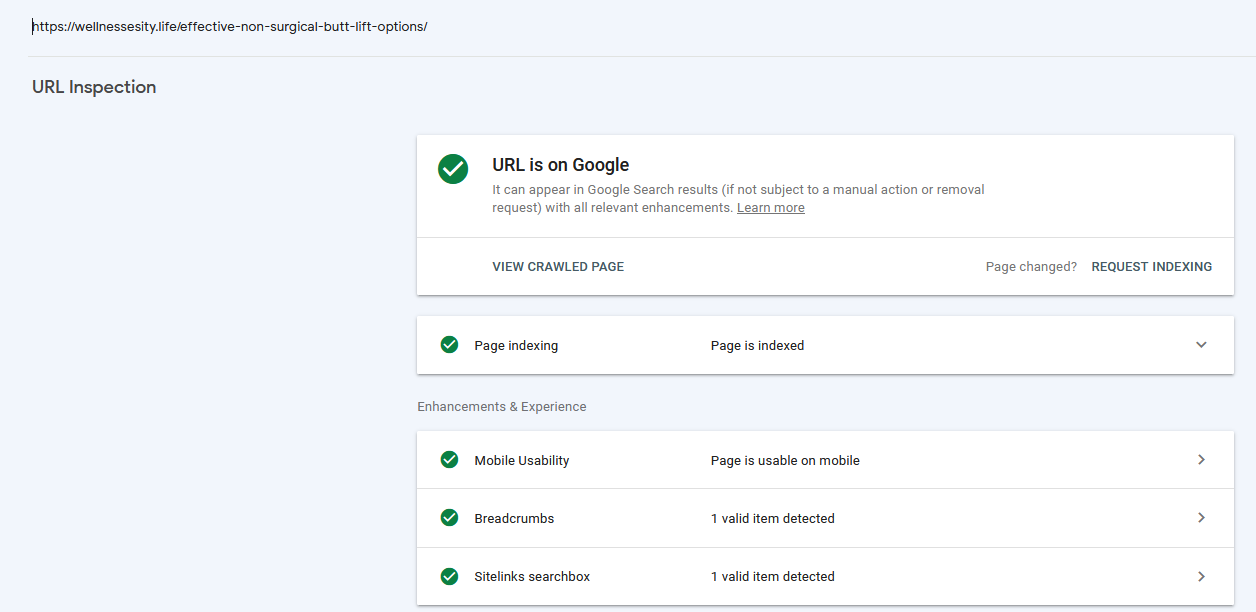Click the Page is usable on mobile text
This screenshot has height=612, width=1256.
click(x=785, y=461)
